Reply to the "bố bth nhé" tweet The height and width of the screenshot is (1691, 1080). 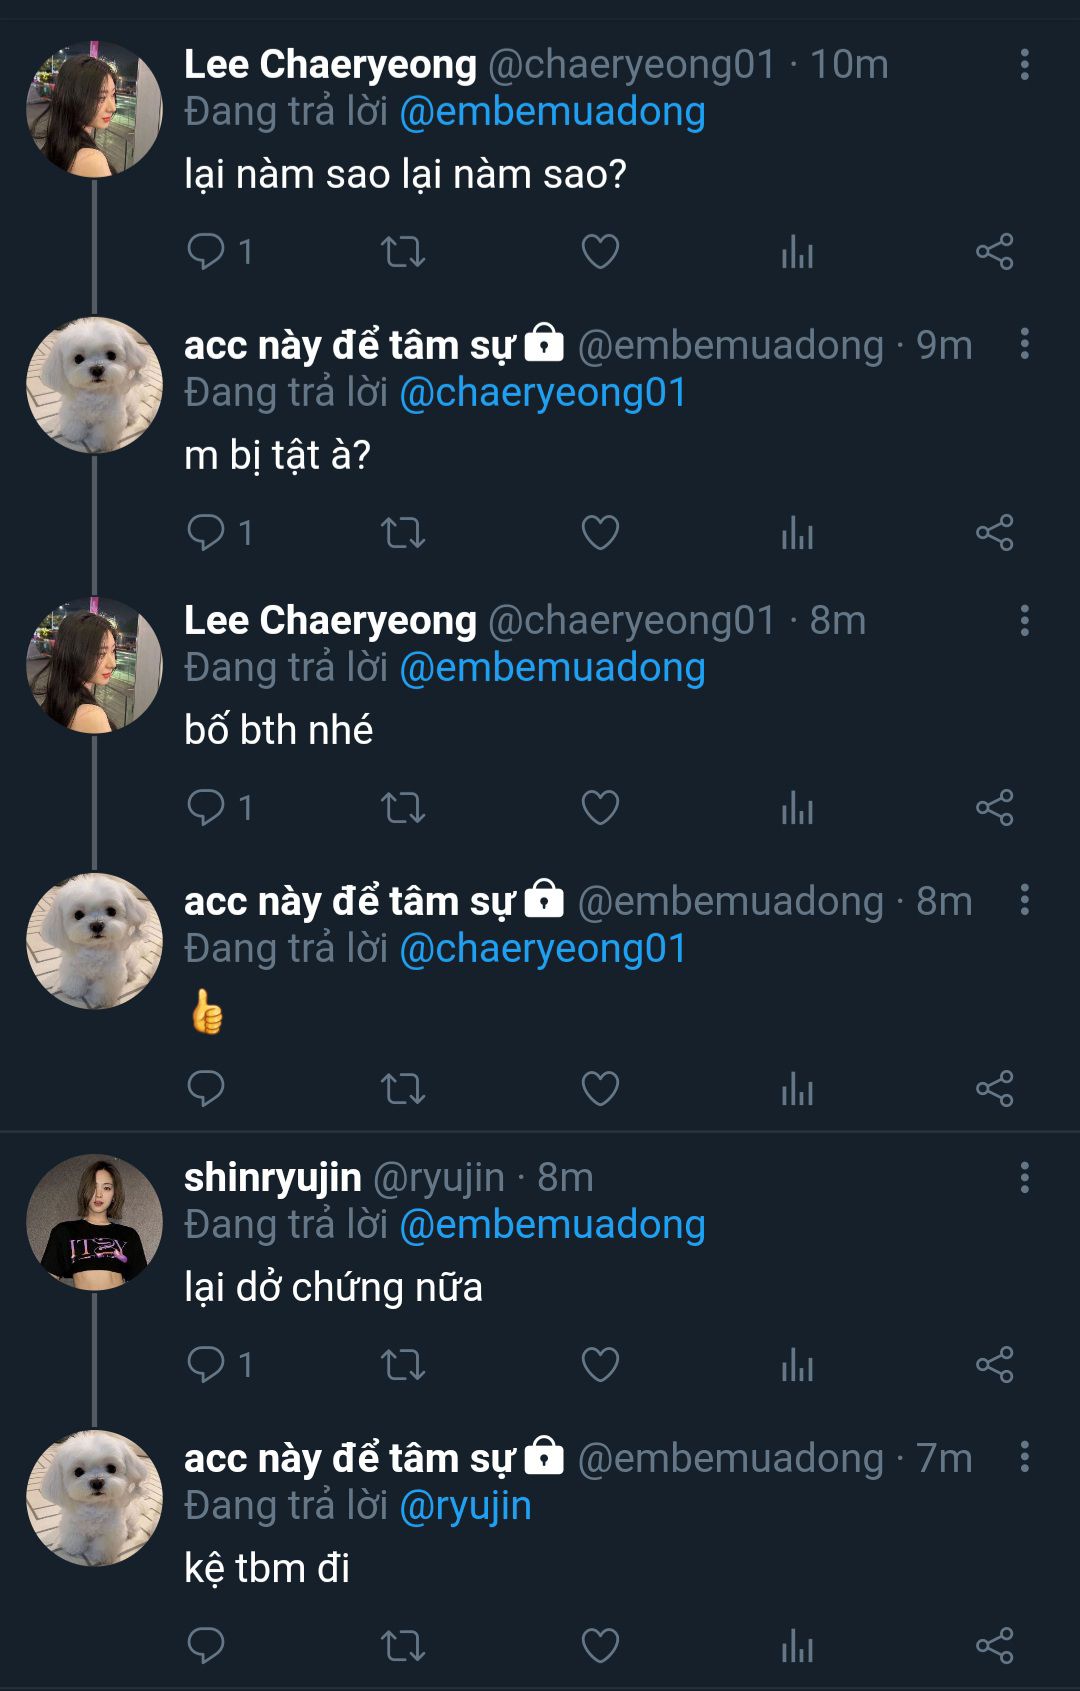coord(206,807)
